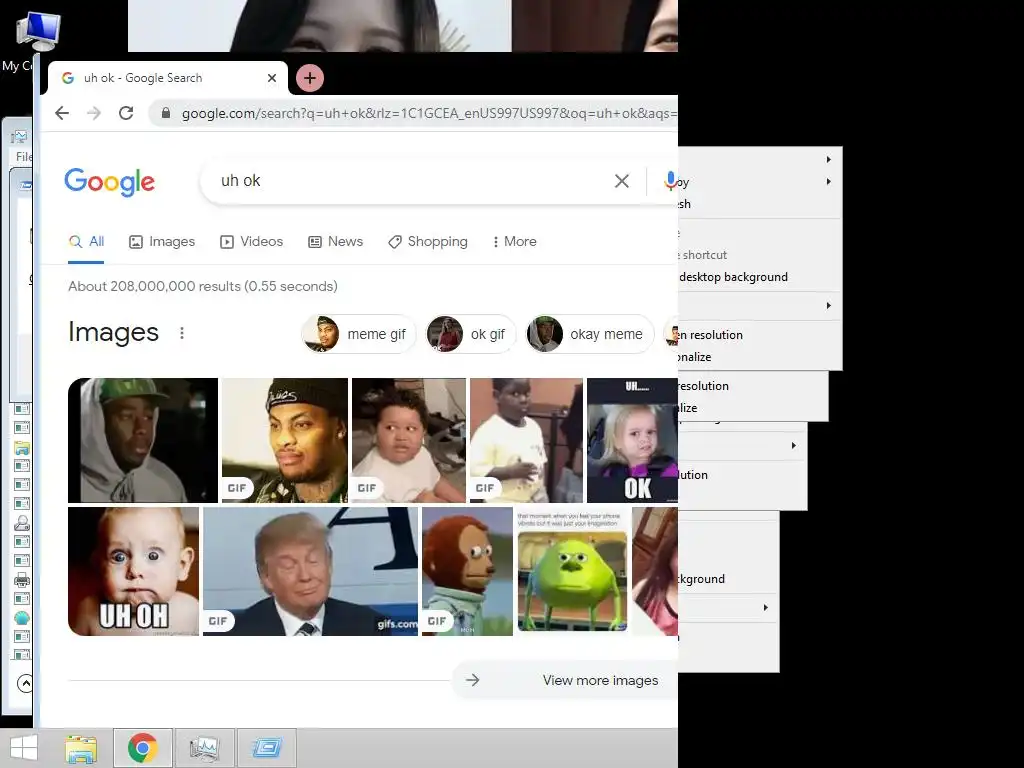Switch to the Images search tab
The width and height of the screenshot is (1024, 768).
162,242
